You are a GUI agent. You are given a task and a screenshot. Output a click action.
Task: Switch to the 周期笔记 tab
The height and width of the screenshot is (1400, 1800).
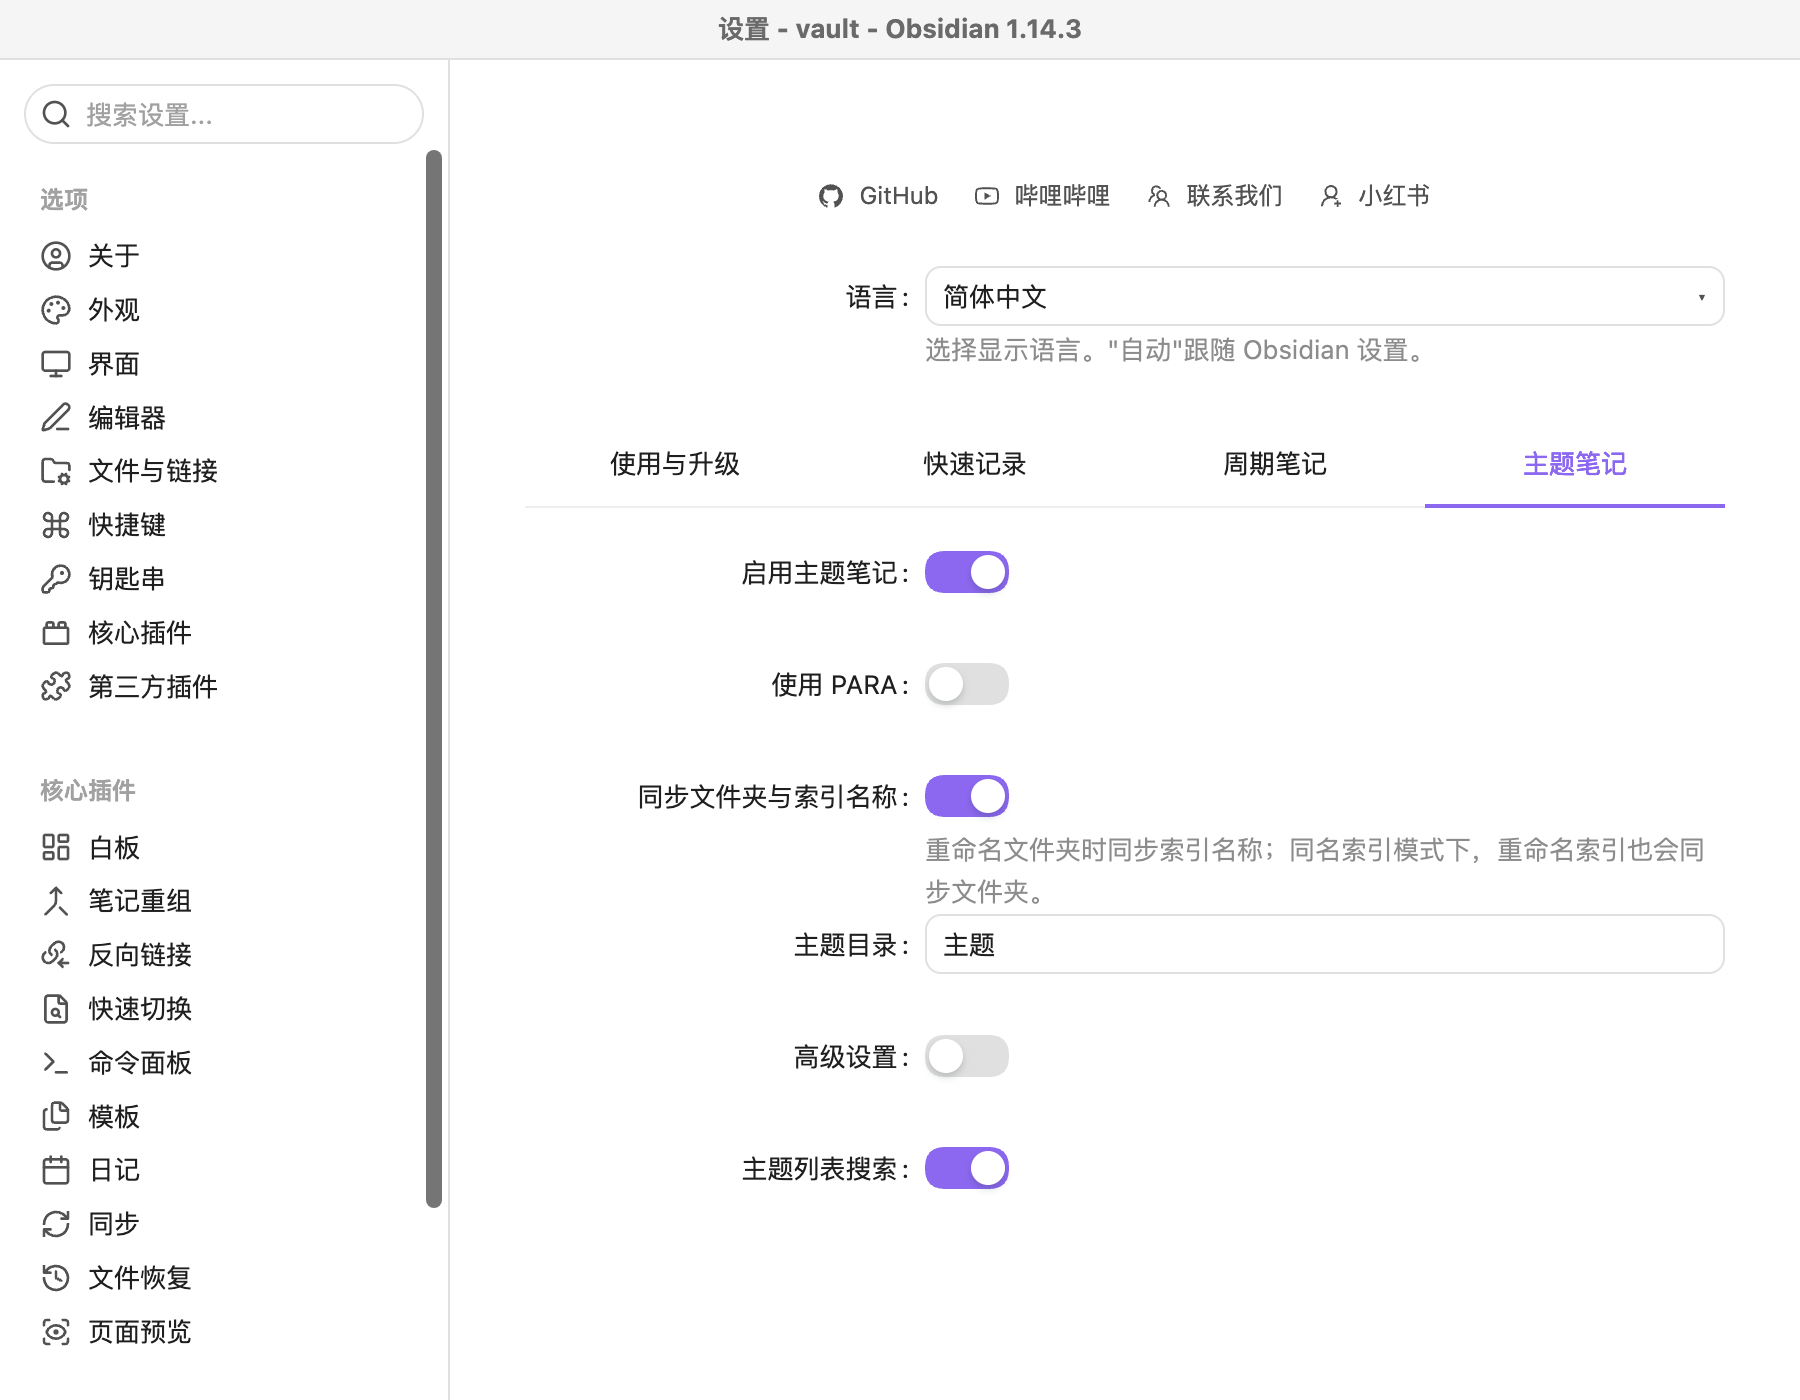(x=1275, y=464)
